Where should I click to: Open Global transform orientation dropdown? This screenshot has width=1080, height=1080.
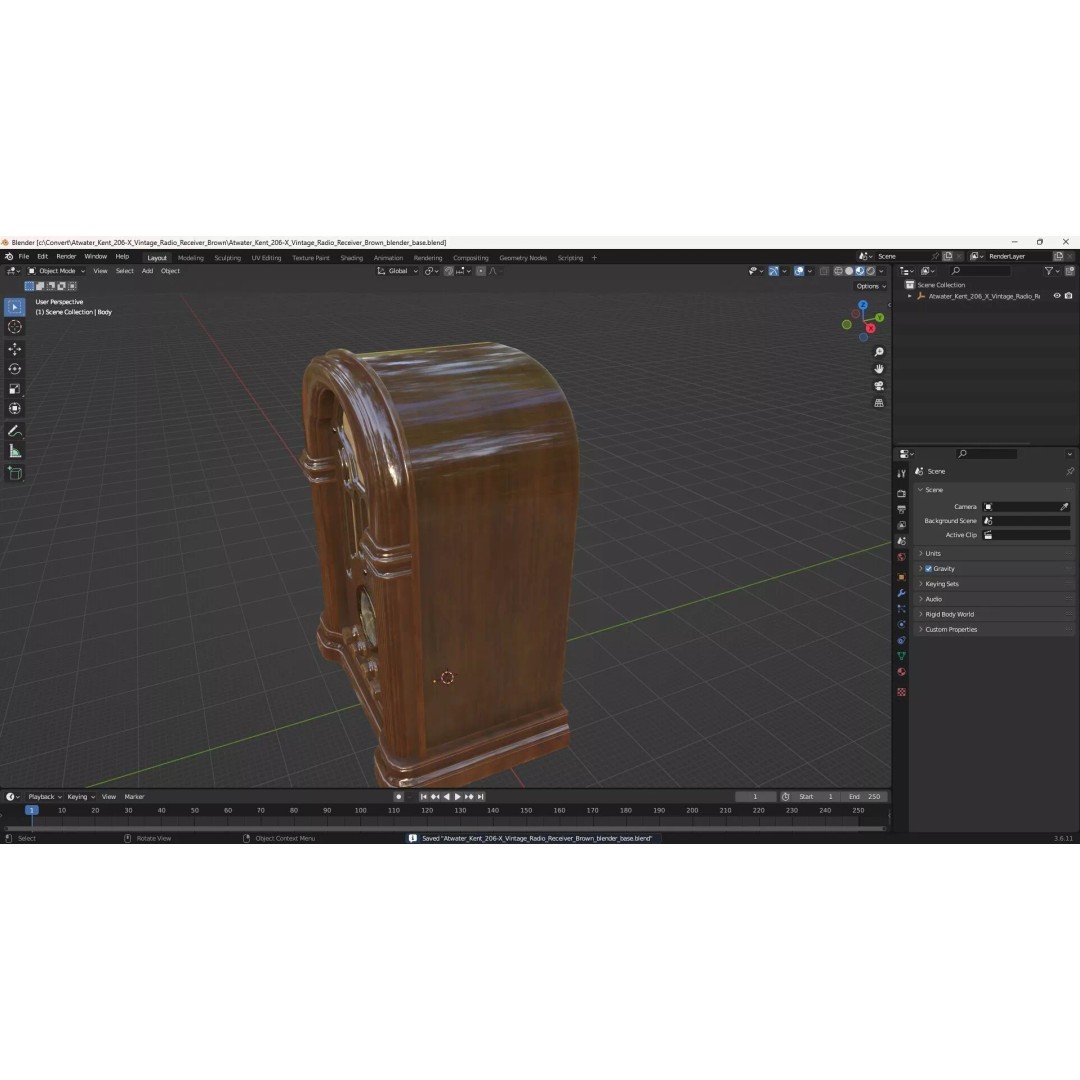coord(397,271)
